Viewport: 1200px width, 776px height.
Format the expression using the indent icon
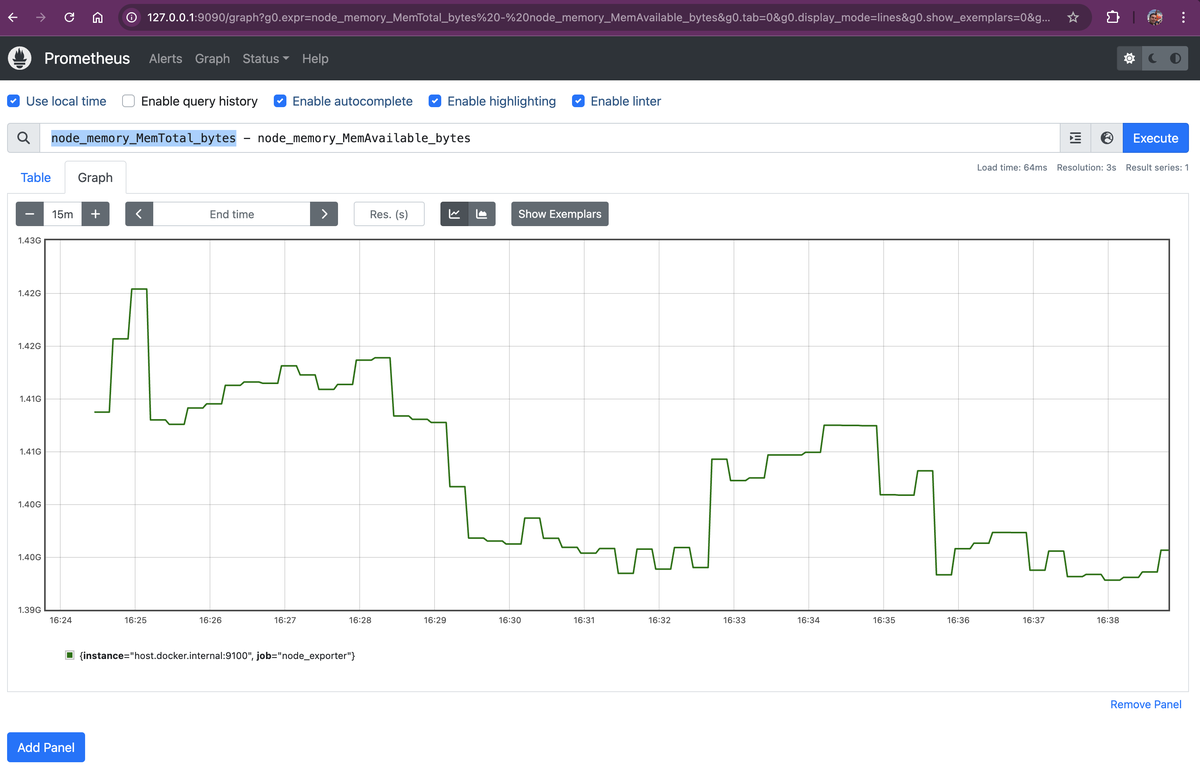tap(1075, 138)
